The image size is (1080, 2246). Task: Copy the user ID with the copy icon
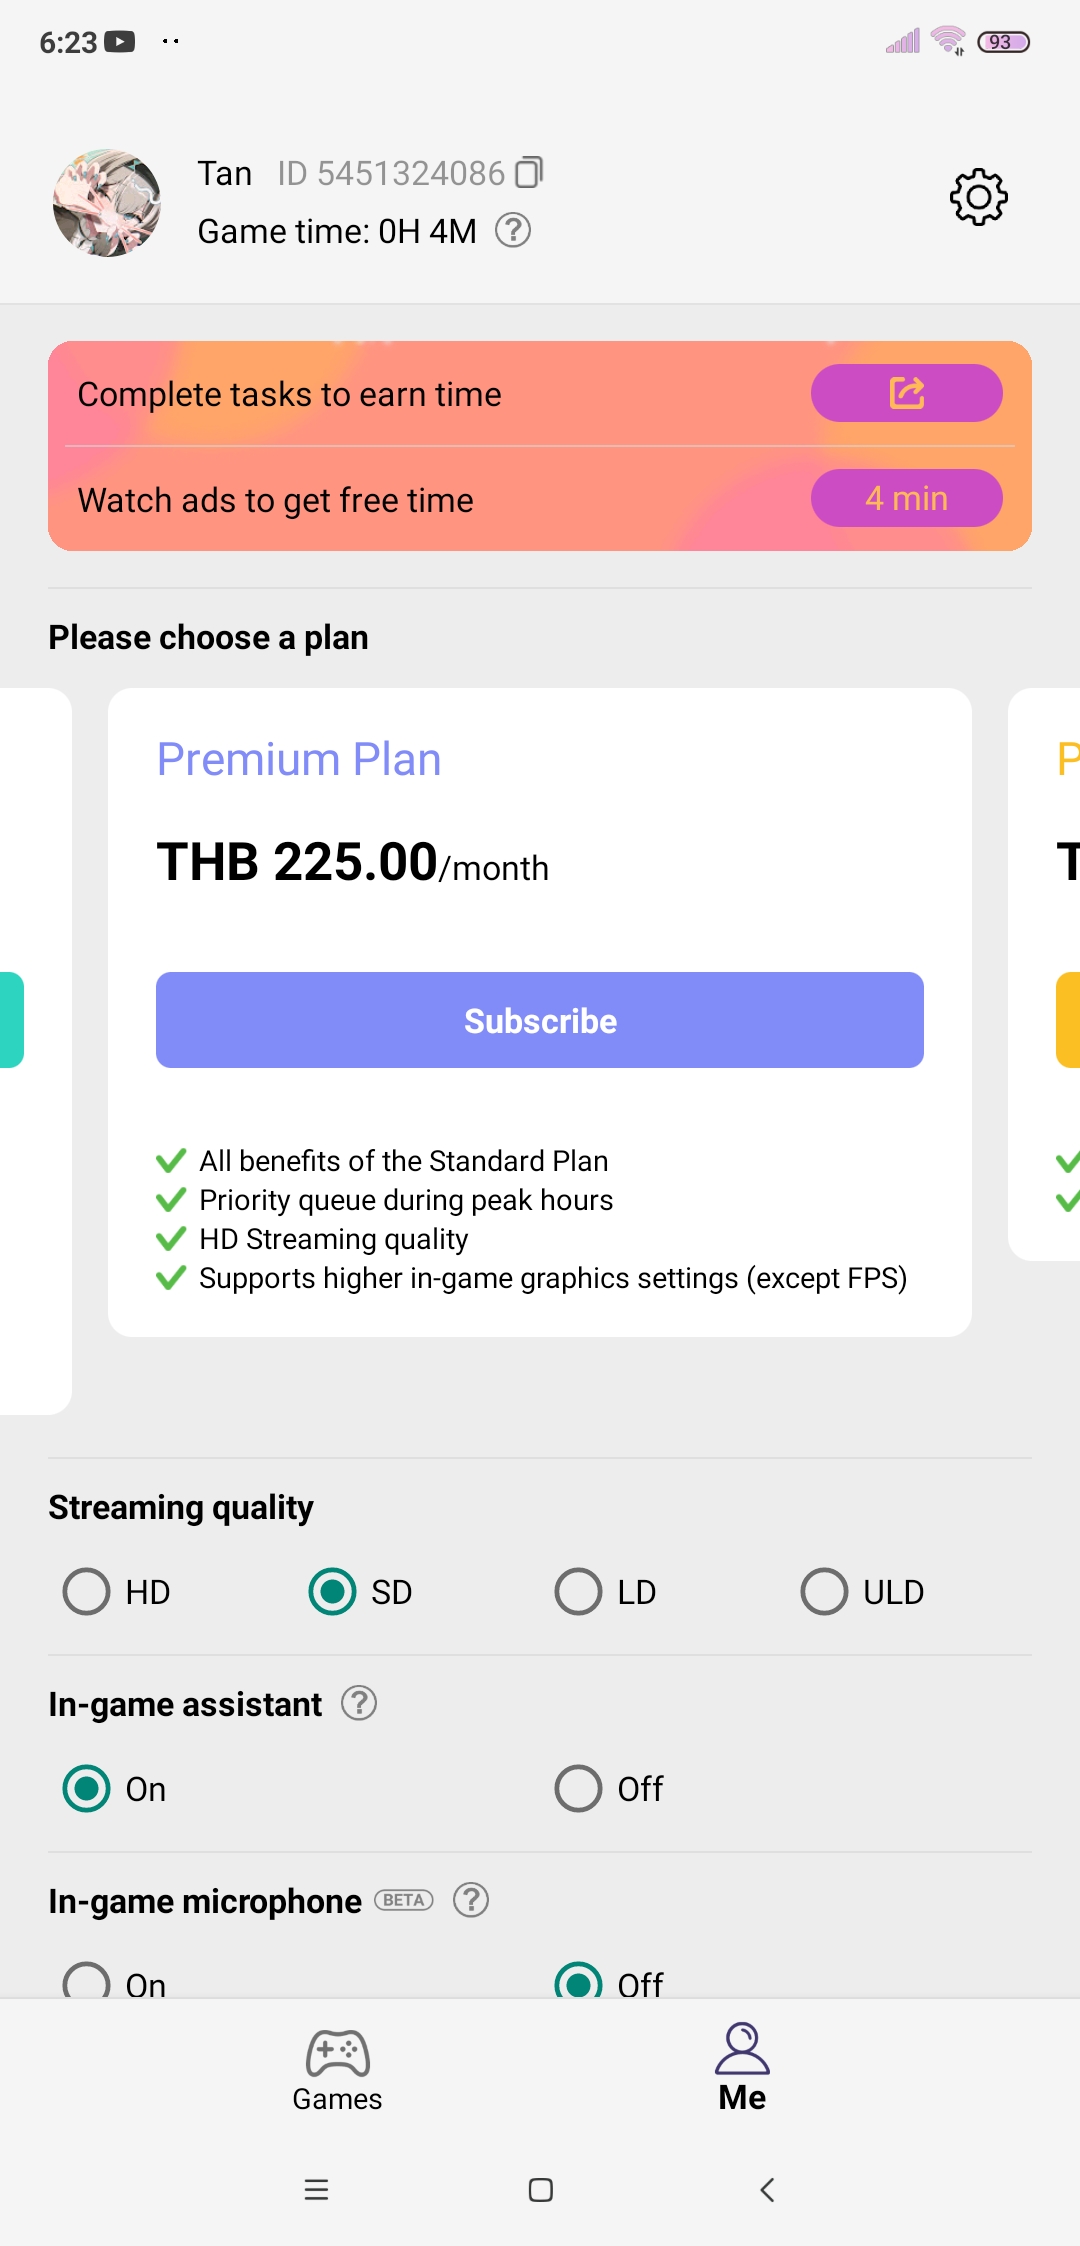click(x=529, y=173)
